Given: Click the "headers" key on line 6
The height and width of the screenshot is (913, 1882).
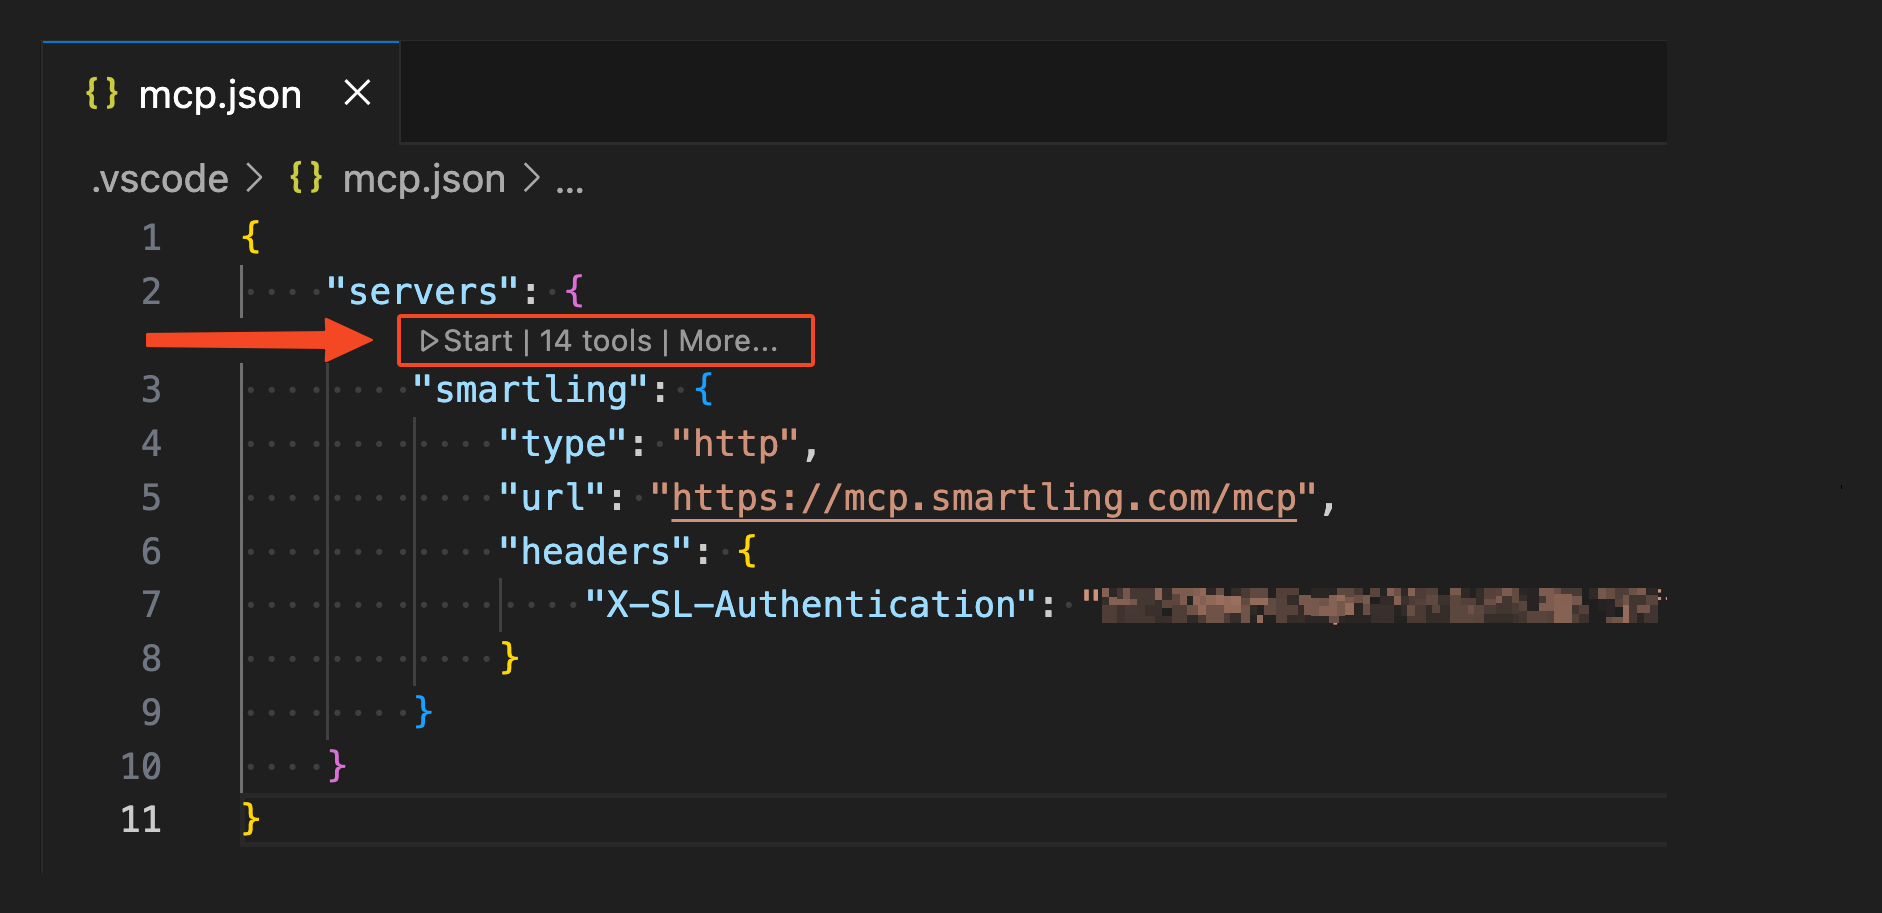Looking at the screenshot, I should click(595, 551).
